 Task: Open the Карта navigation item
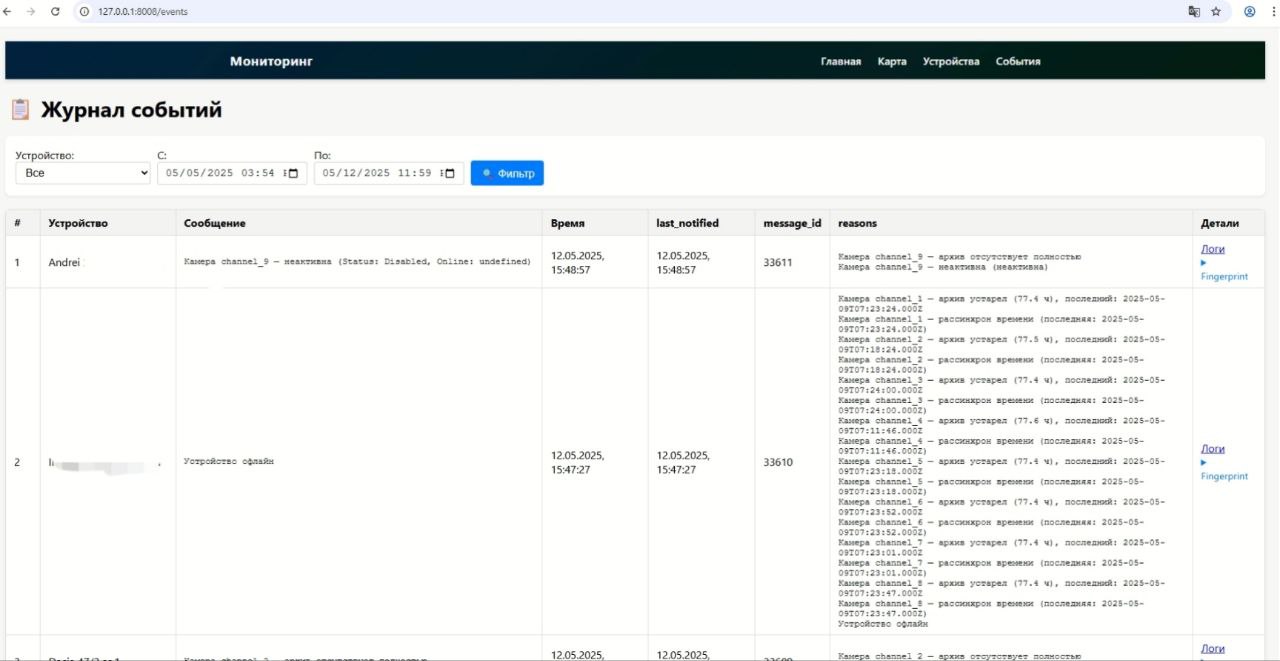pyautogui.click(x=892, y=61)
